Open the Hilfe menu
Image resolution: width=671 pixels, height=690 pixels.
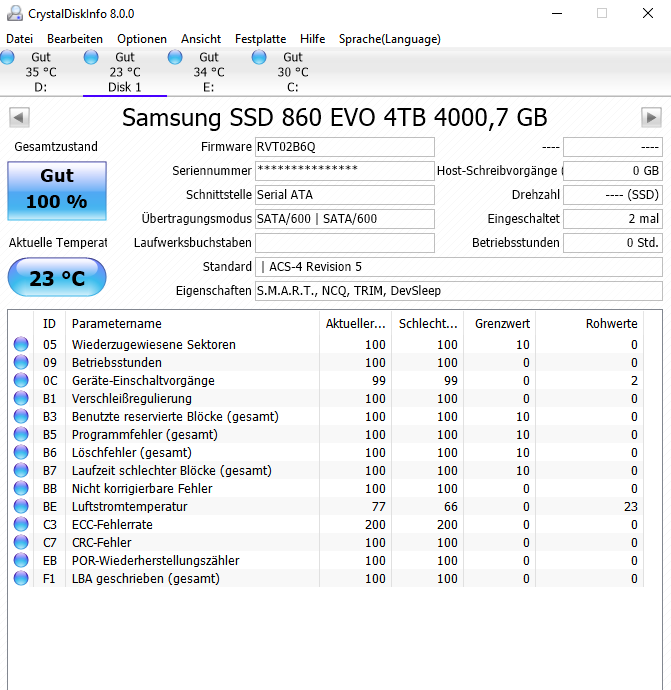(x=312, y=39)
